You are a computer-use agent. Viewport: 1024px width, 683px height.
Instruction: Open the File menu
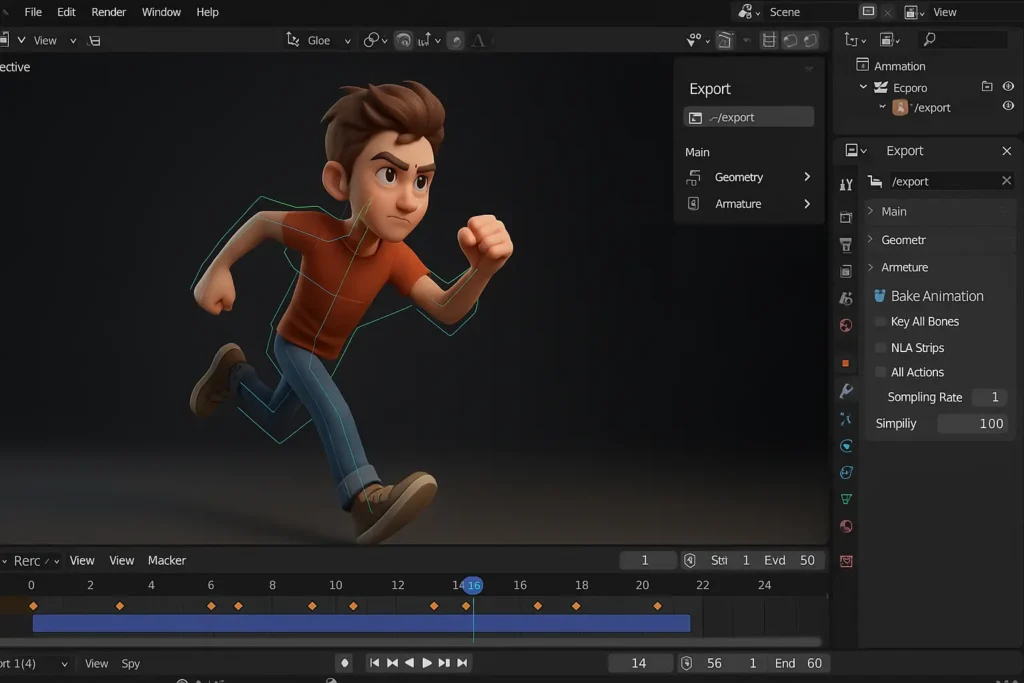33,12
